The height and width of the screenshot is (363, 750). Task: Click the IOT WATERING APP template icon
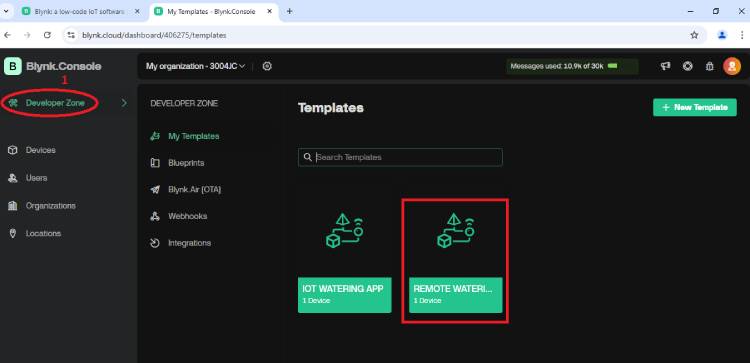click(345, 231)
